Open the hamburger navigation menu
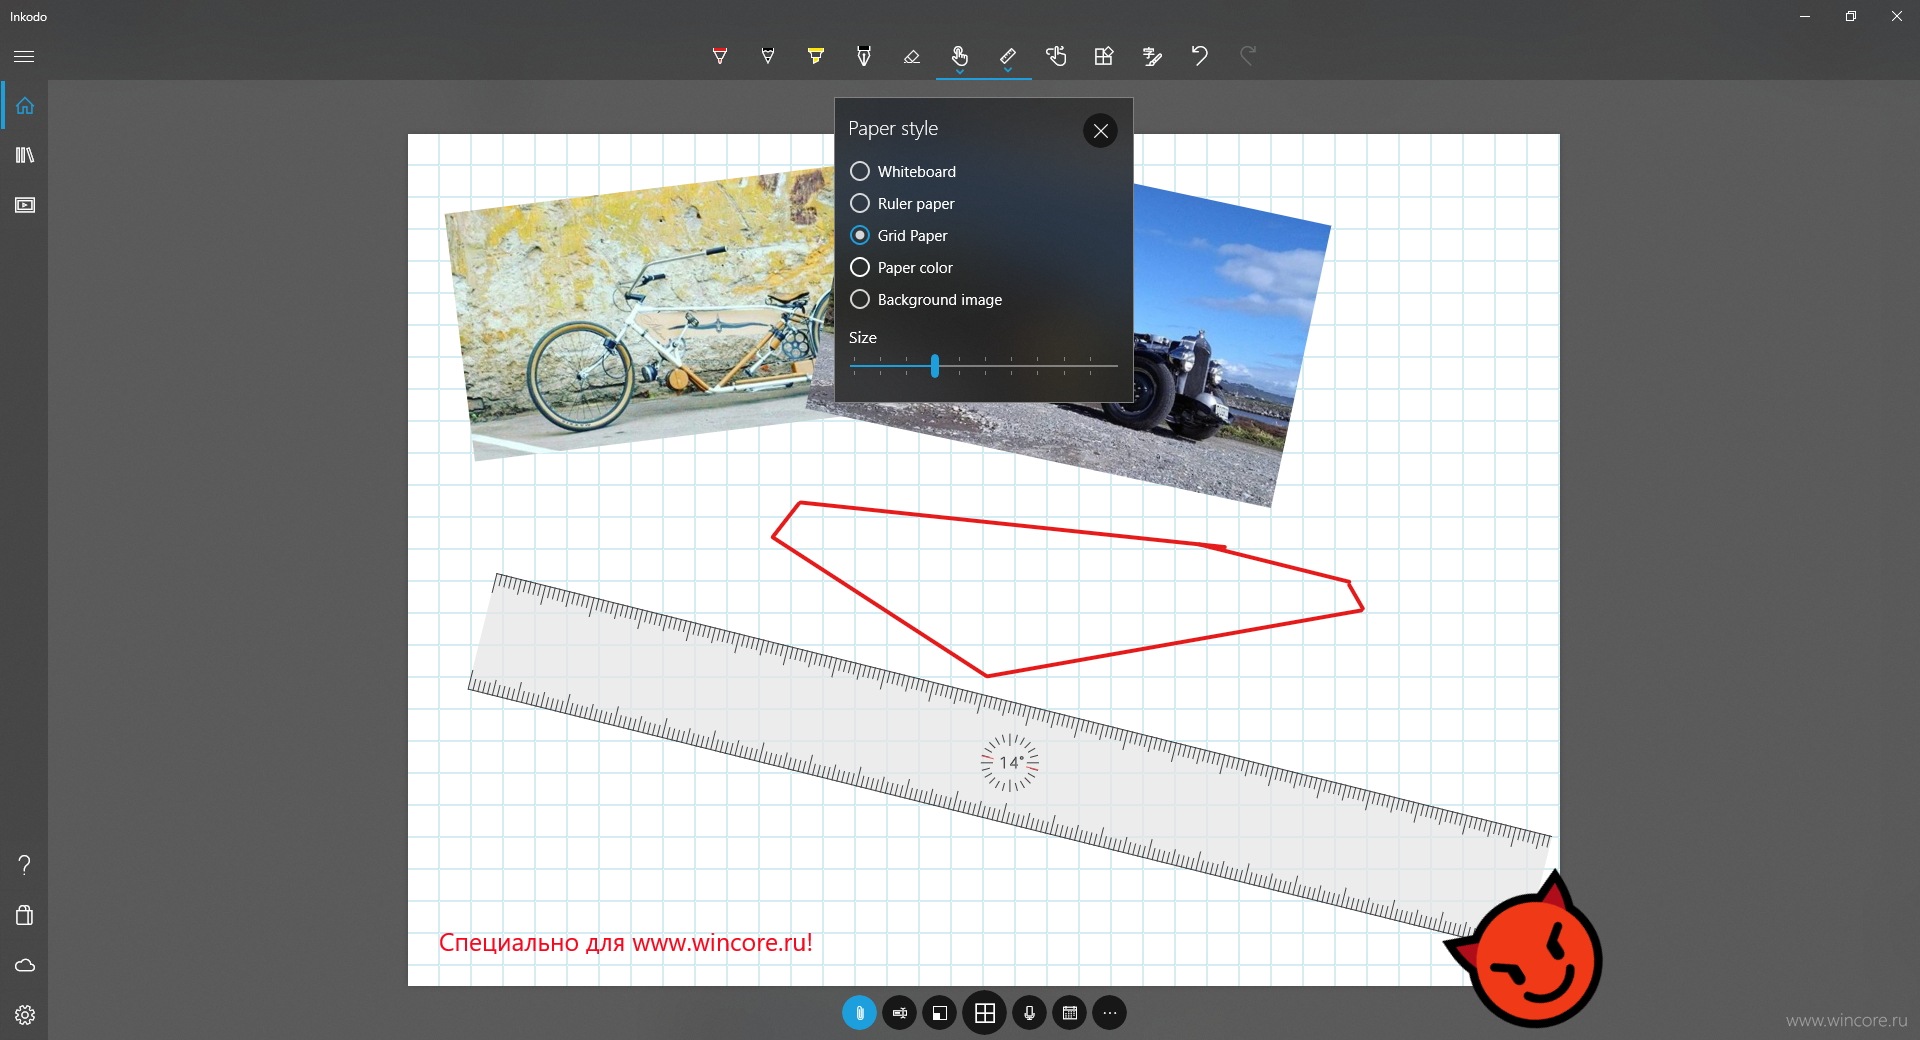The width and height of the screenshot is (1920, 1040). [x=24, y=56]
